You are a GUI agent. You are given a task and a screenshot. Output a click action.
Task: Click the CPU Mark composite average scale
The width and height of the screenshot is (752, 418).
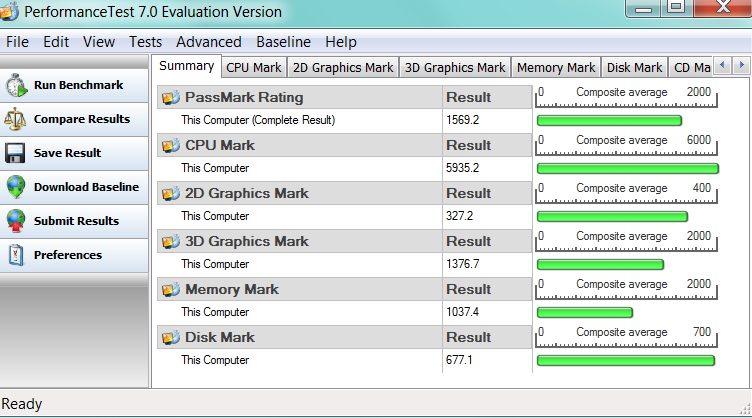(x=626, y=144)
